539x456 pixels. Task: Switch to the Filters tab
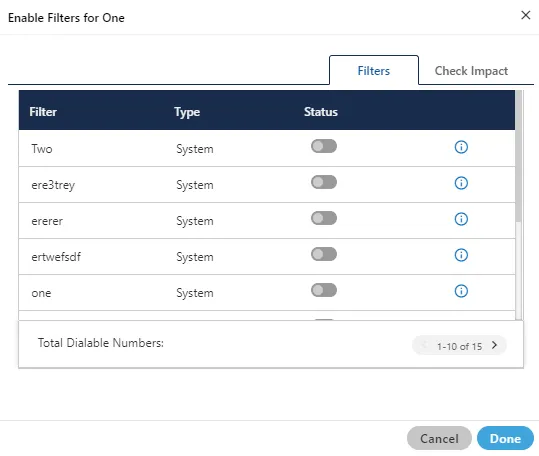(374, 71)
